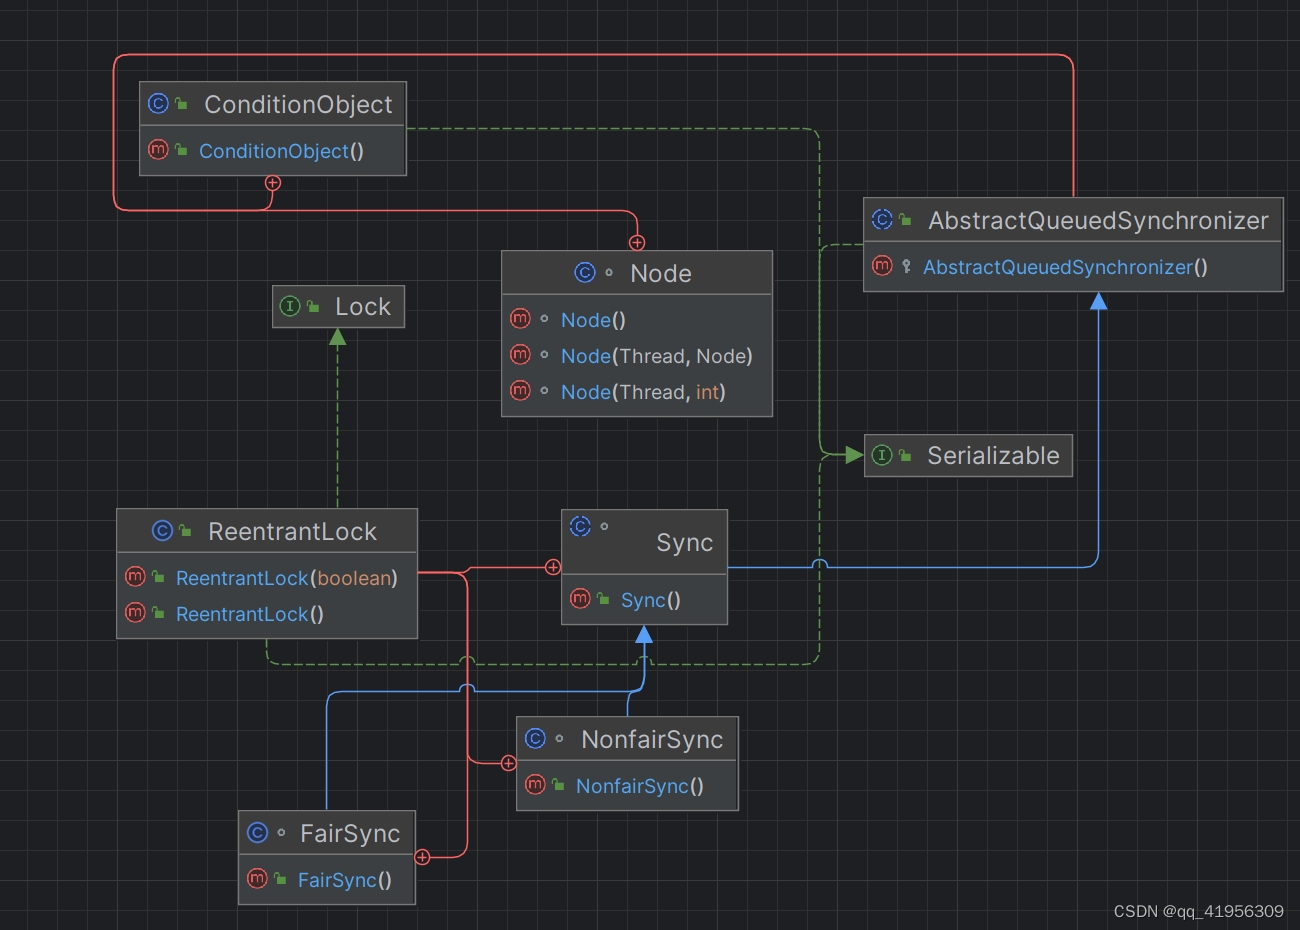Screen dimensions: 1300x930
Task: Click the method icon beside Node(Thread, int)
Action: [520, 391]
